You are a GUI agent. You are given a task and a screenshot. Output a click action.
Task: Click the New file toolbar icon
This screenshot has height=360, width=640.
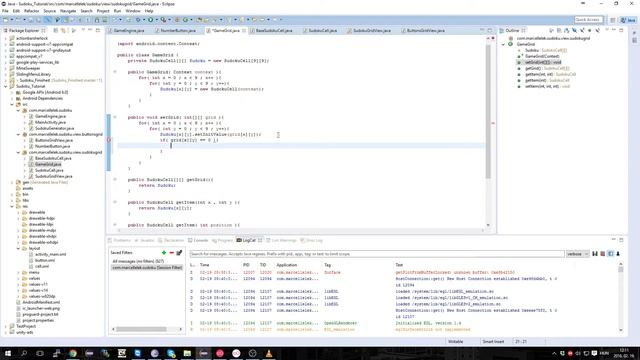[6, 20]
